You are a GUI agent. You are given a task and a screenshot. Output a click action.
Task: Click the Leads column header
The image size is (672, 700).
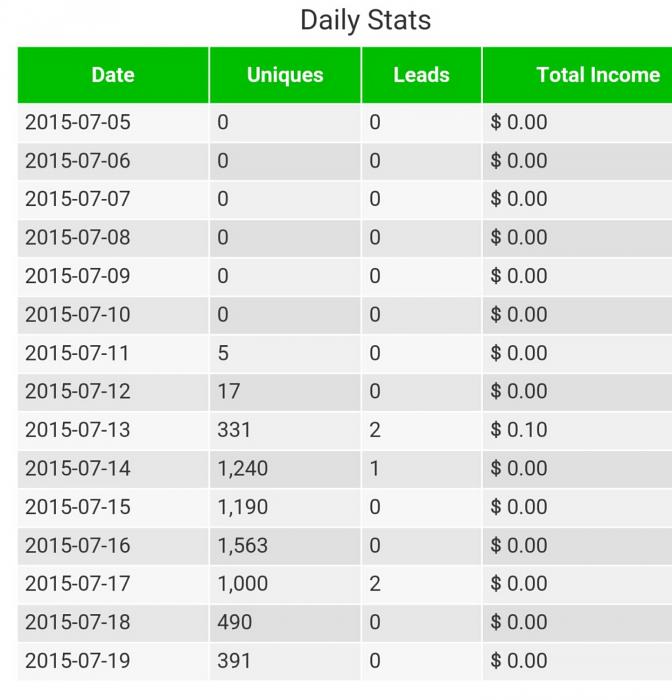(x=422, y=75)
